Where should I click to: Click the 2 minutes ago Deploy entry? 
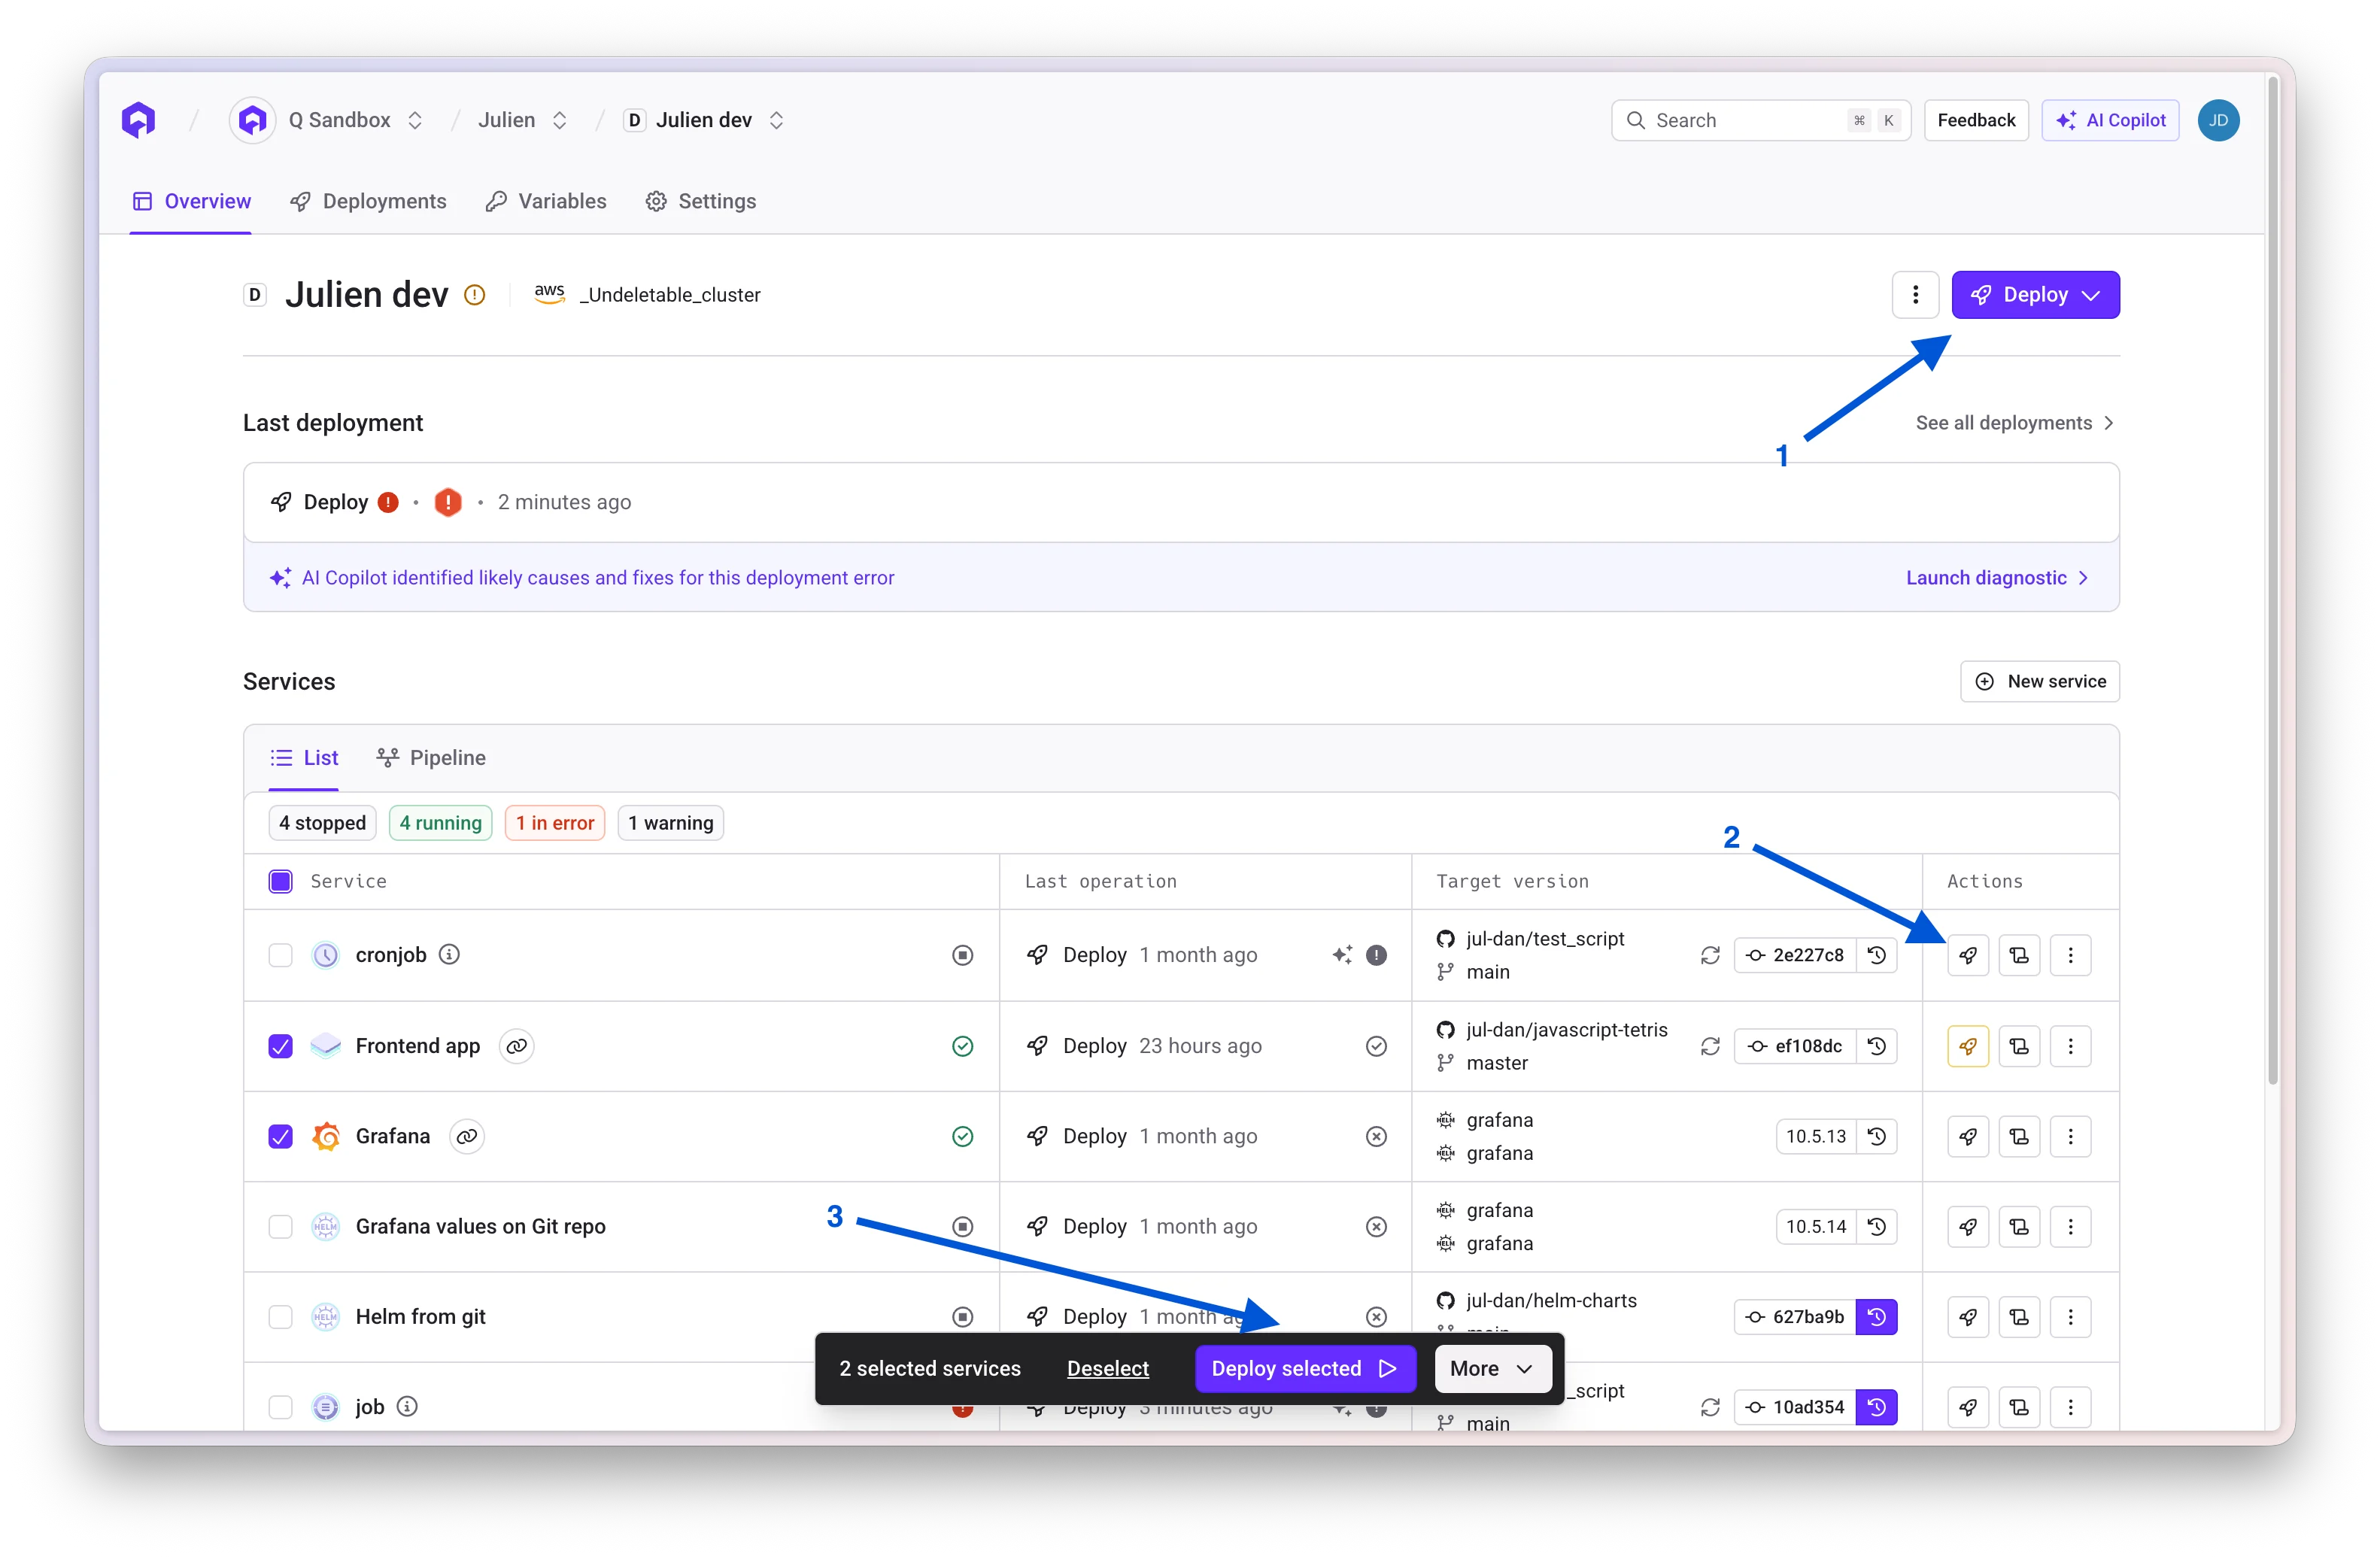click(1181, 502)
